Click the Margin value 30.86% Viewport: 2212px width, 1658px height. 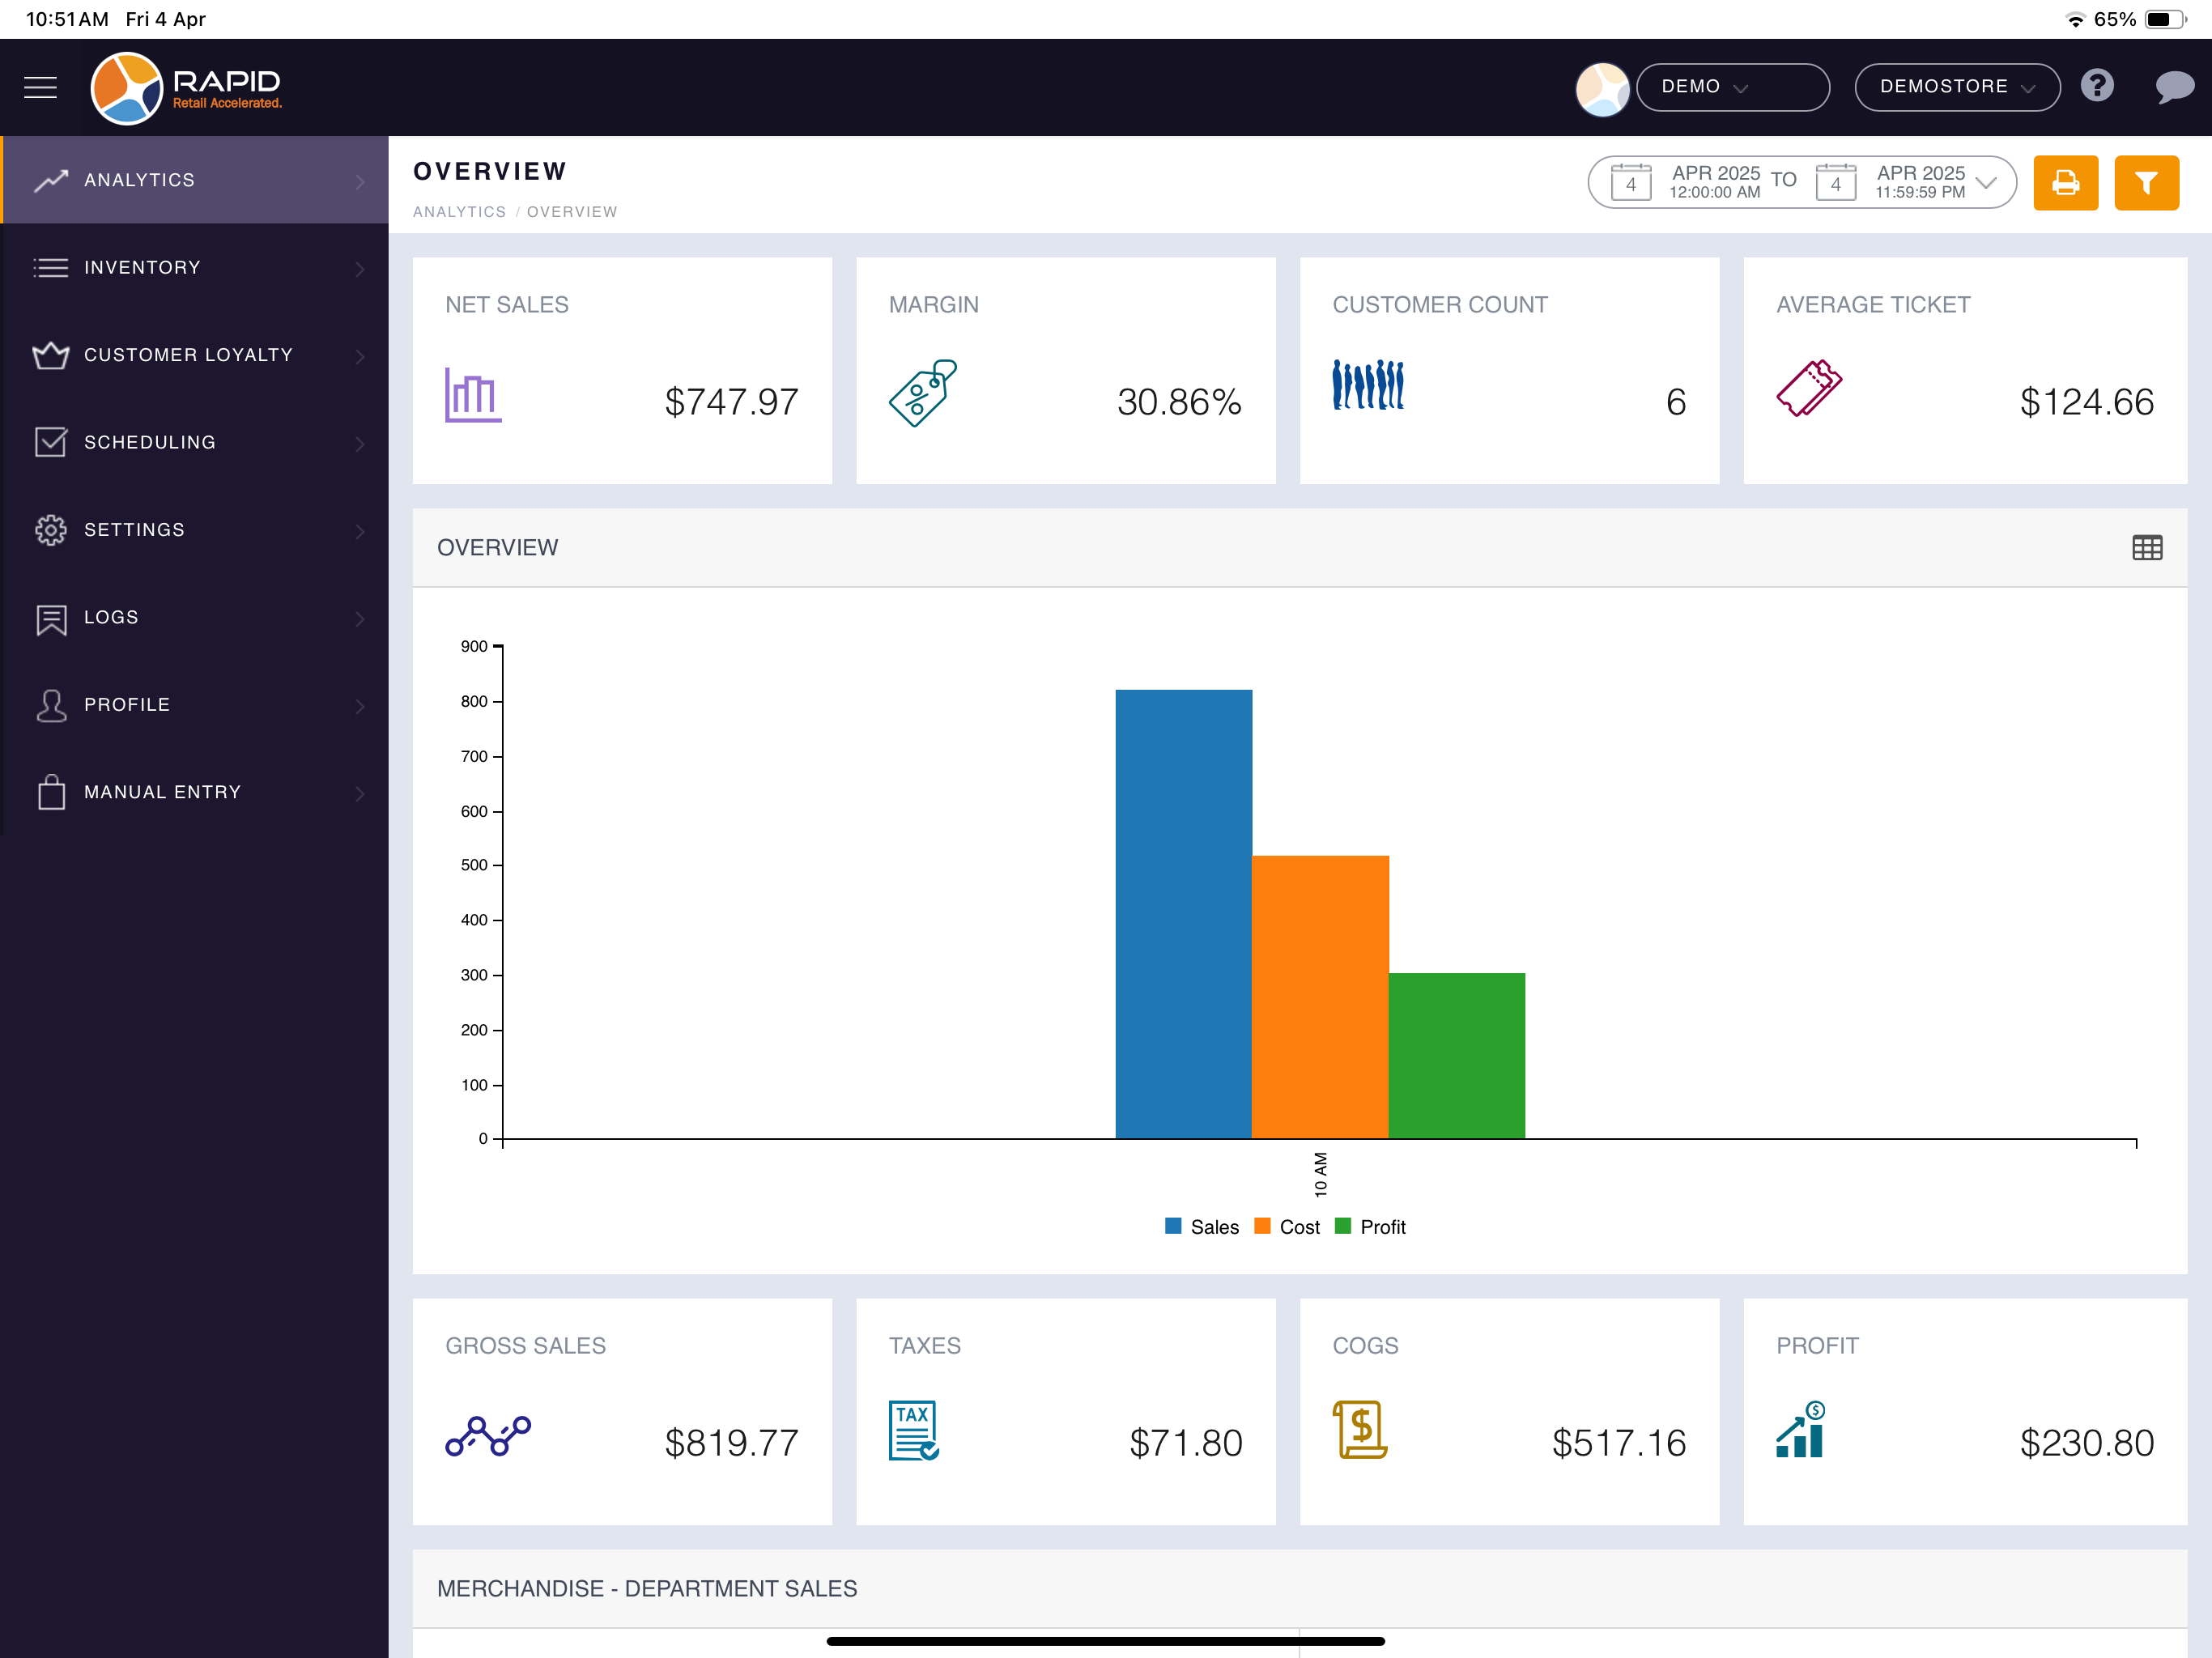(x=1179, y=402)
